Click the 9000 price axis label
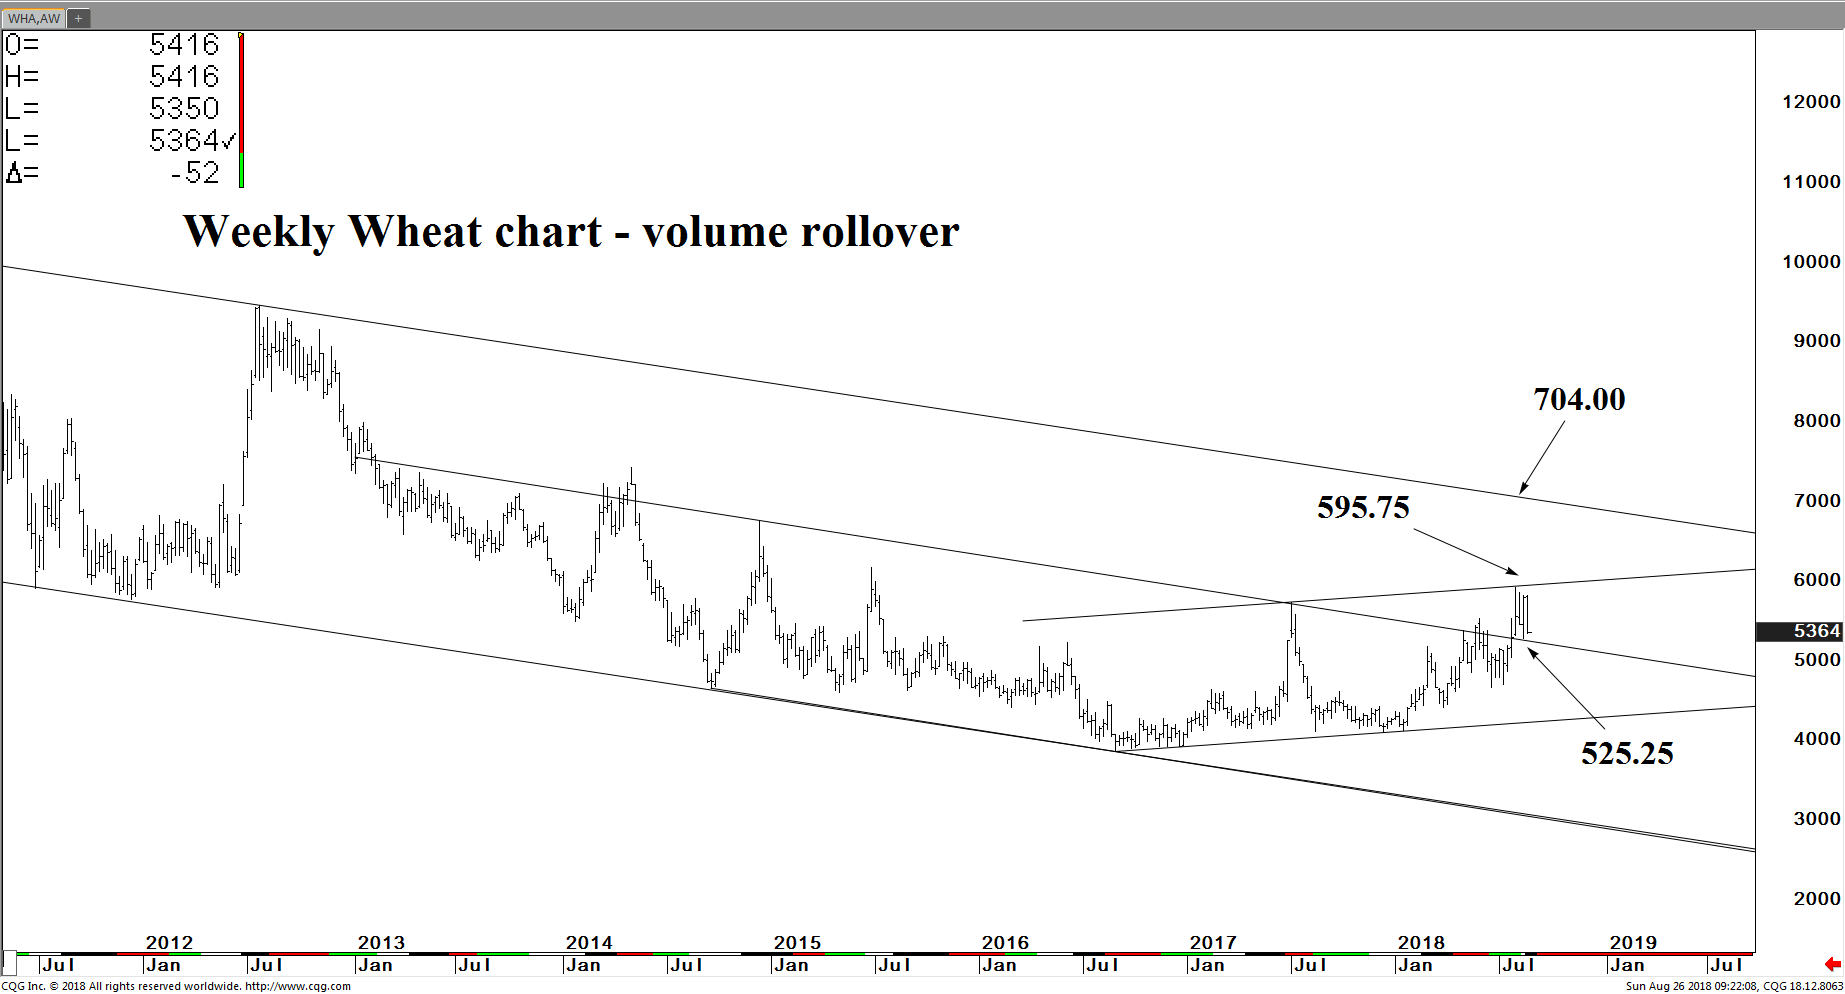Screen dimensions: 1845x994 pos(1817,341)
